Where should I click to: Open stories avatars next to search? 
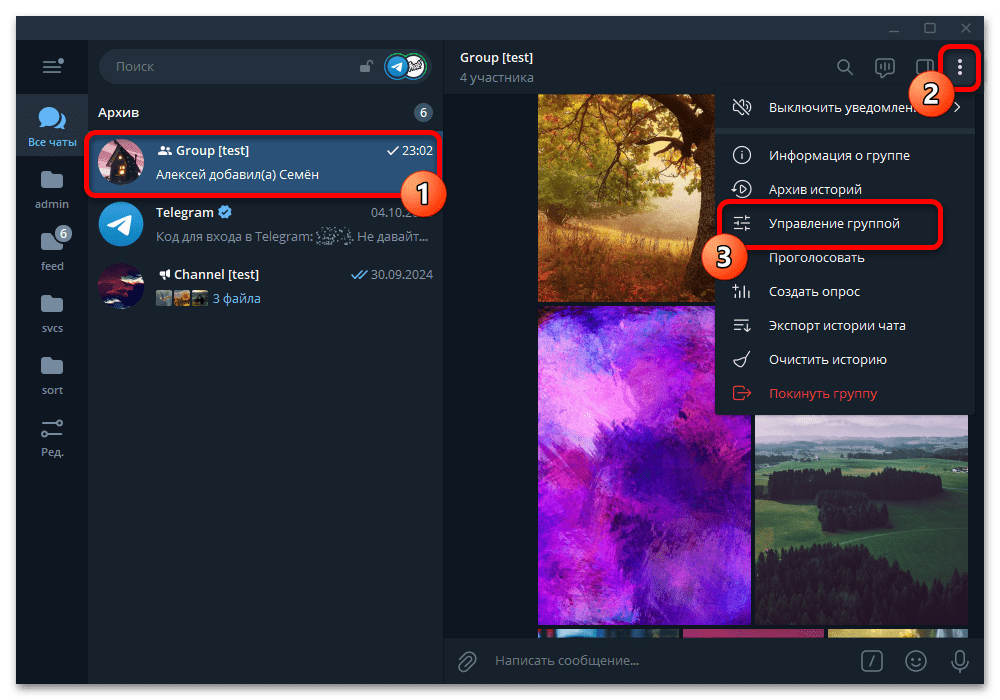click(406, 66)
